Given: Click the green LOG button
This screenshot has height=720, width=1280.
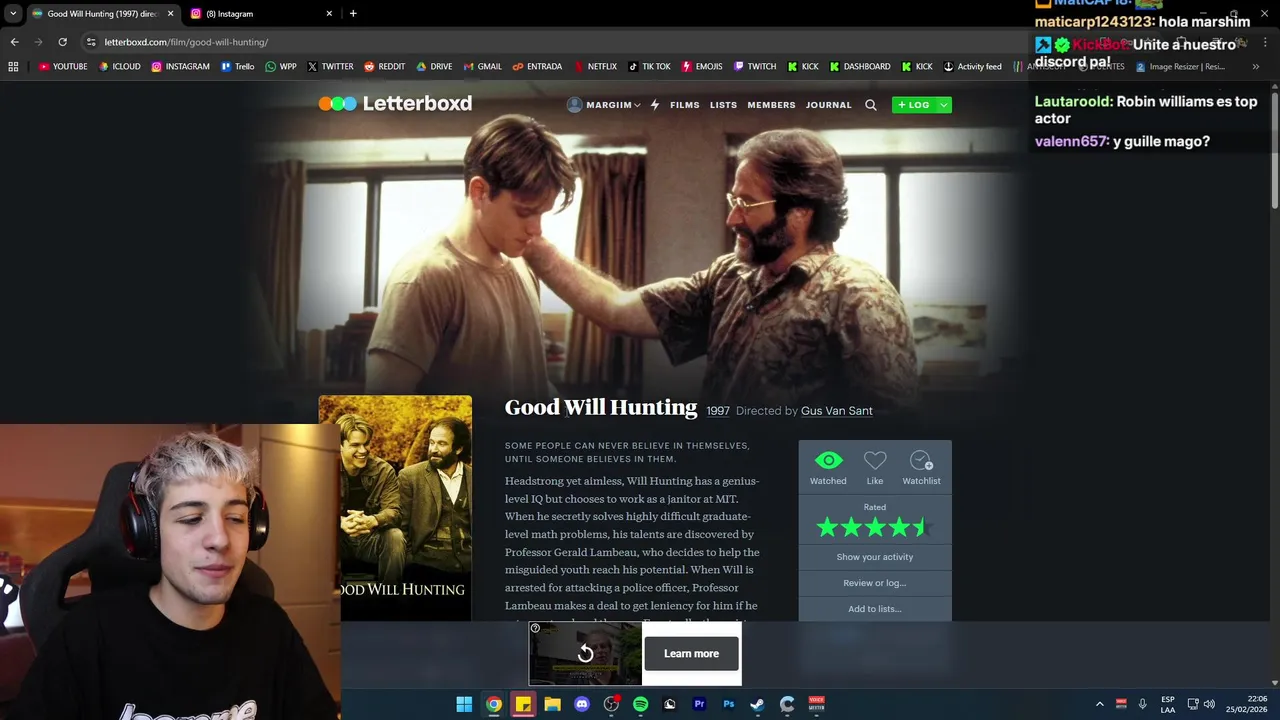Looking at the screenshot, I should point(913,105).
